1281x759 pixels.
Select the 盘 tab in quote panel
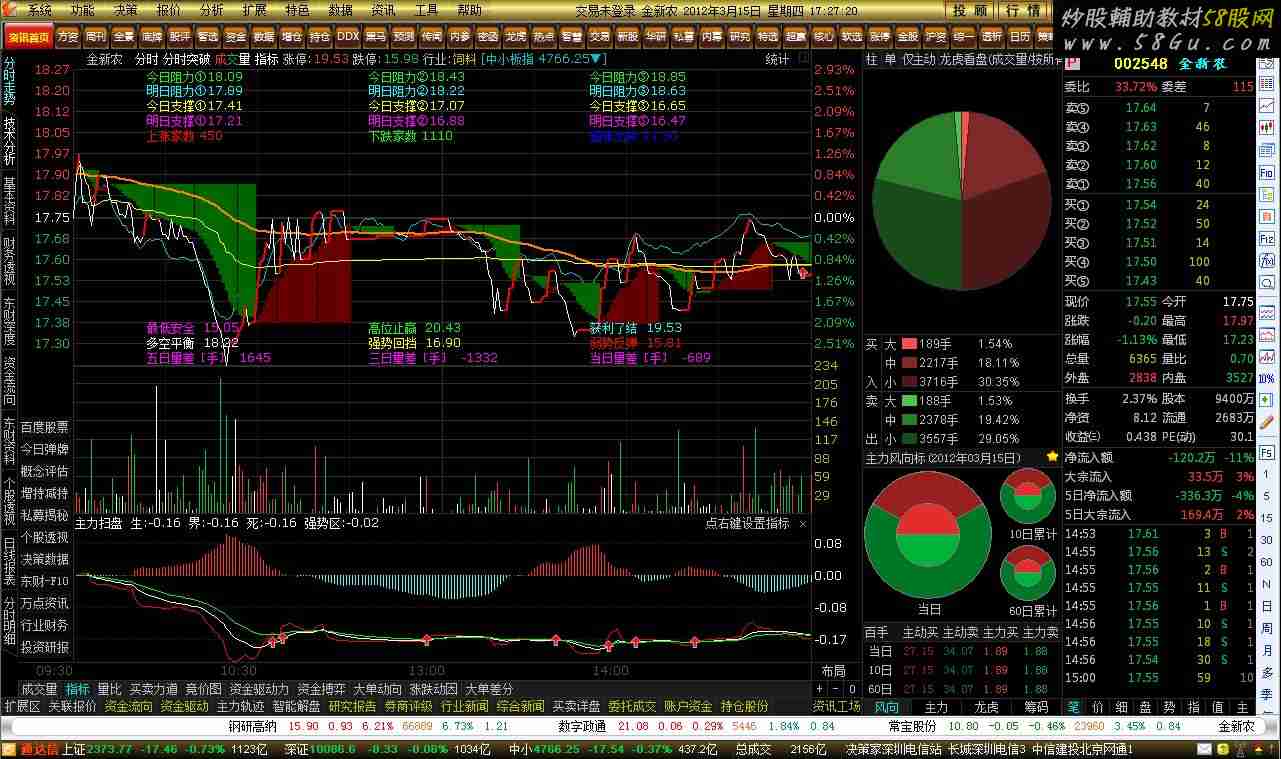coord(1145,706)
